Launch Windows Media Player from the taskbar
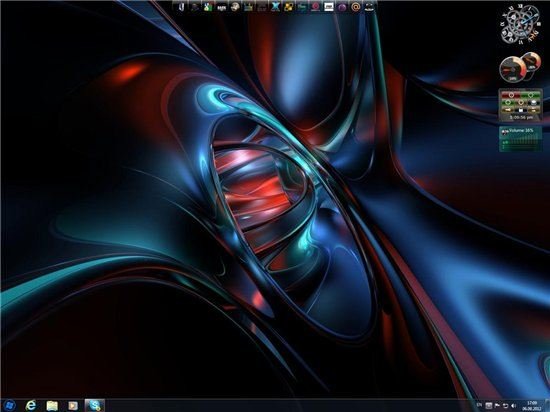Image resolution: width=550 pixels, height=412 pixels. pyautogui.click(x=73, y=405)
